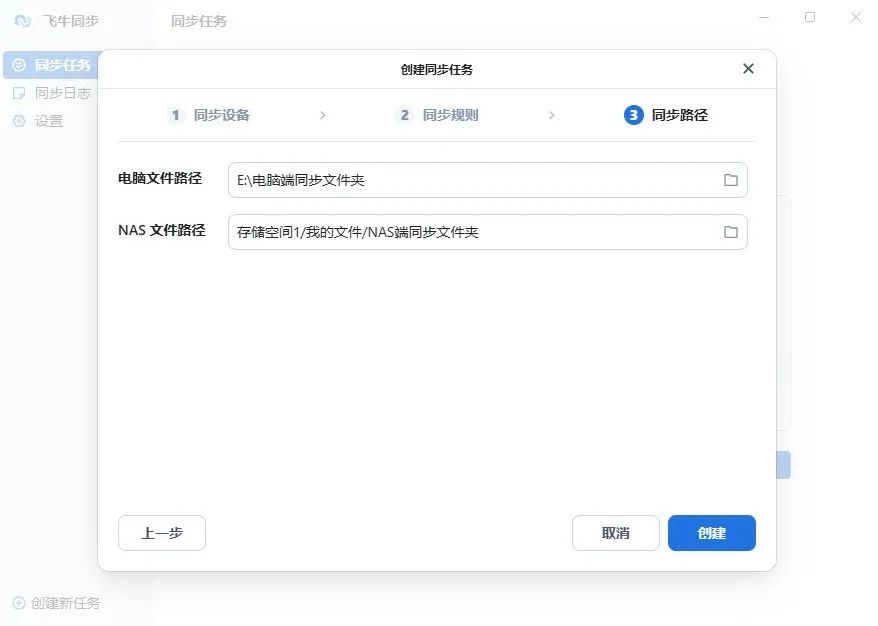Click the NAS 文件路径 label
Viewport: 878px width, 626px height.
point(162,230)
